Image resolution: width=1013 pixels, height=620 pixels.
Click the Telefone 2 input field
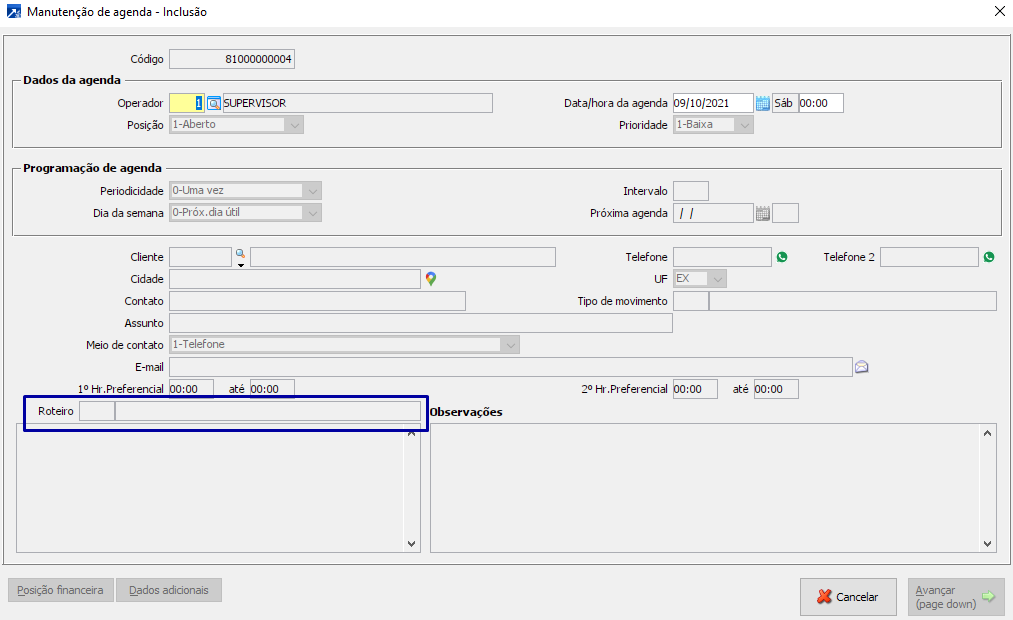pos(929,256)
